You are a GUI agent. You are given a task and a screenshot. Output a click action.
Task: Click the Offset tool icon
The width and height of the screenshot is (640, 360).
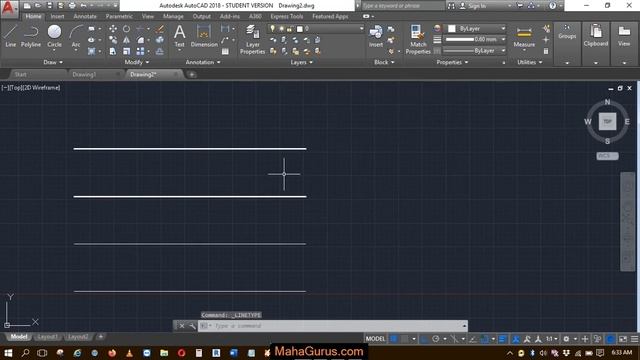click(160, 51)
